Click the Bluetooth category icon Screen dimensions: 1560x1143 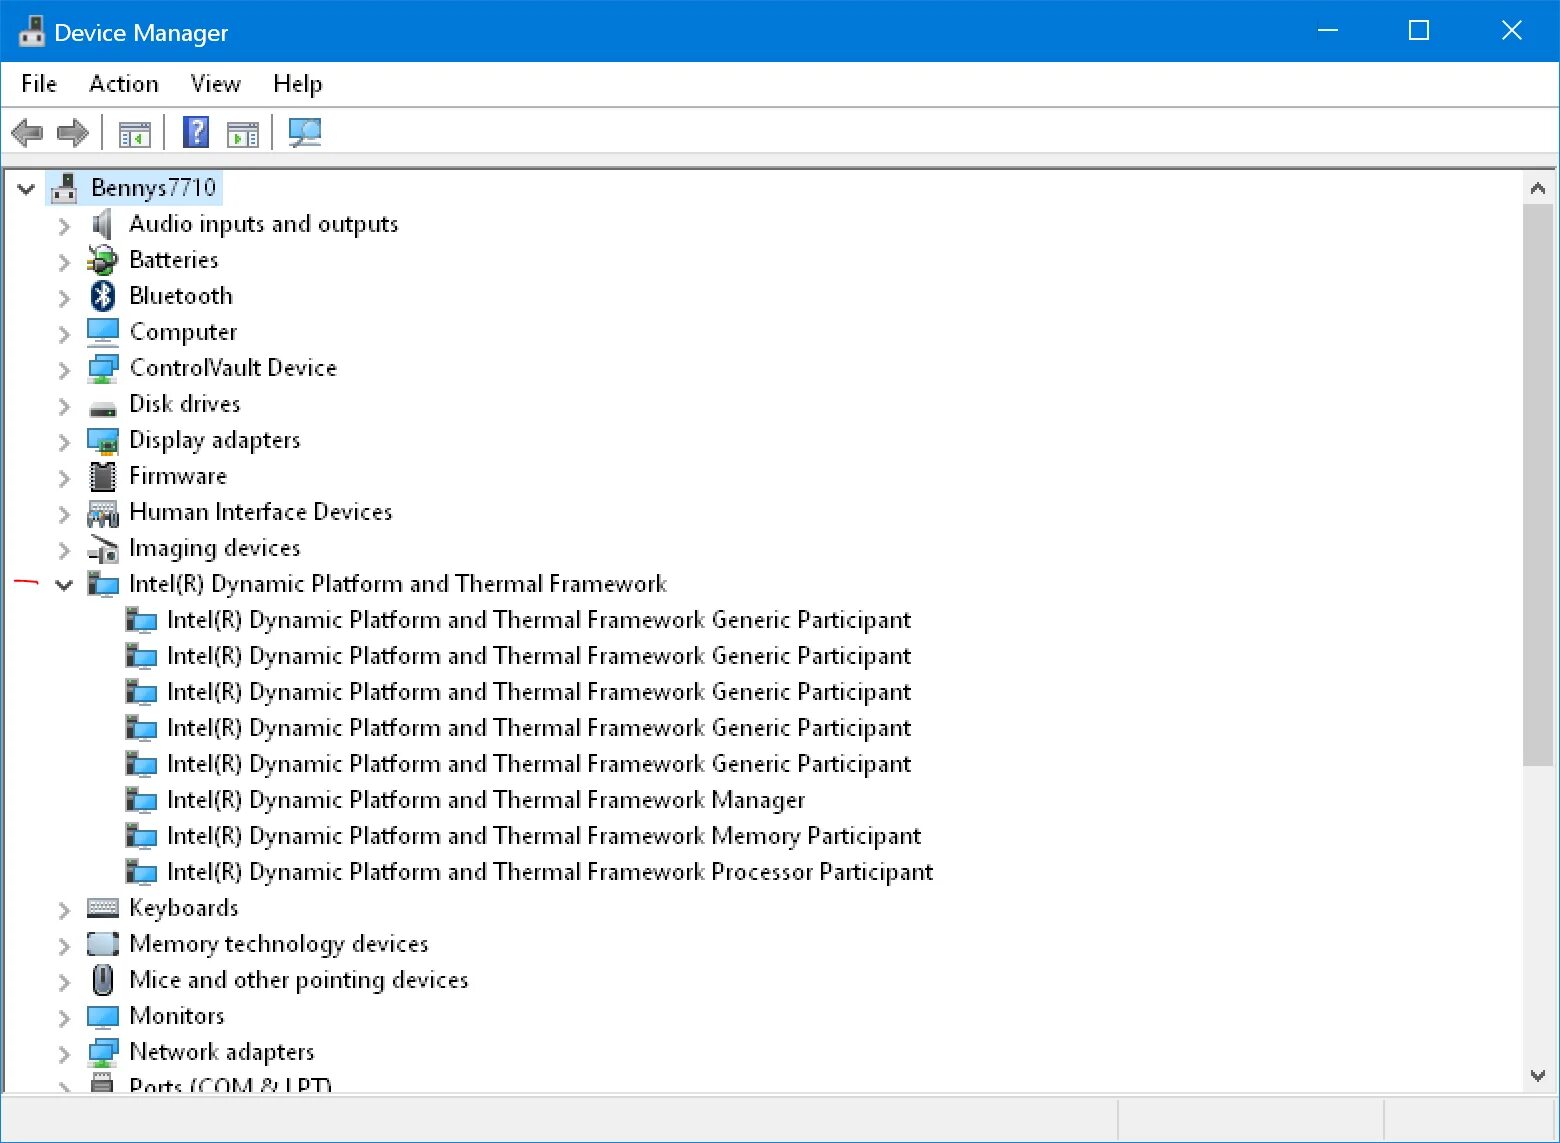pos(103,296)
